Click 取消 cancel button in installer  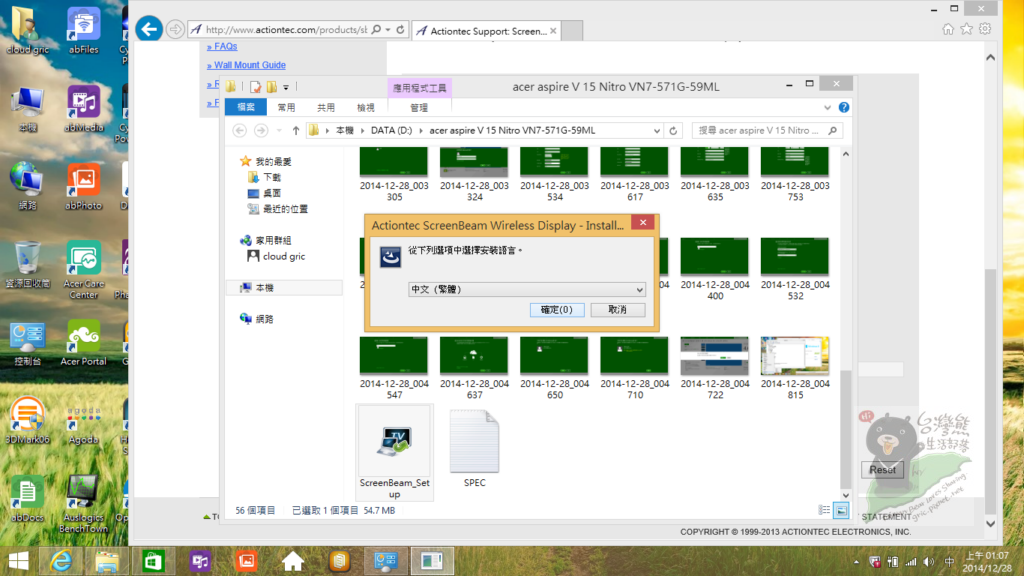tap(618, 310)
